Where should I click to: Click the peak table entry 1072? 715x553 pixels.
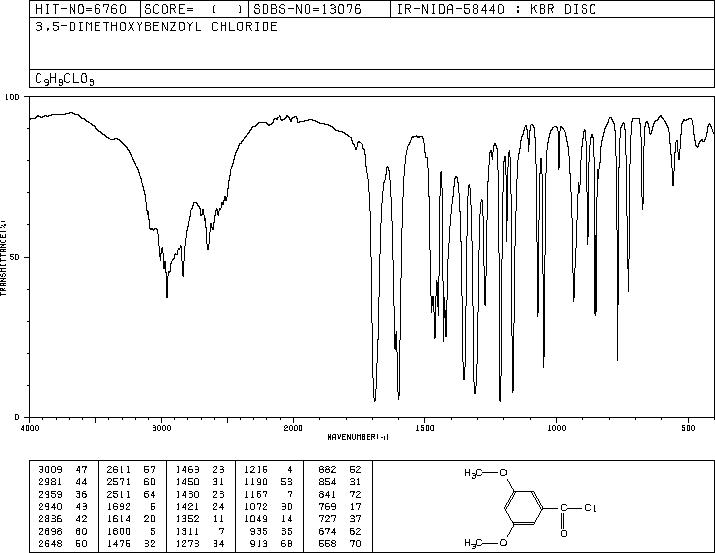coord(256,506)
